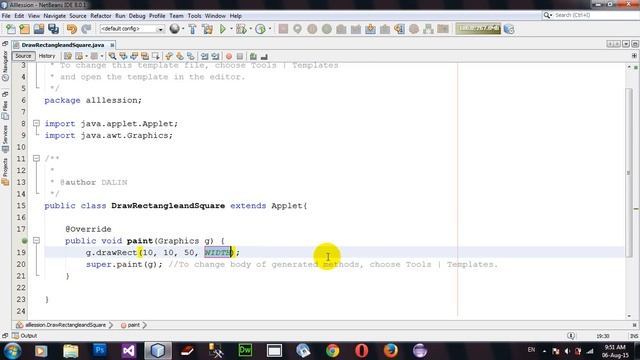Open the Profile Project dropdown arrow

[270, 29]
